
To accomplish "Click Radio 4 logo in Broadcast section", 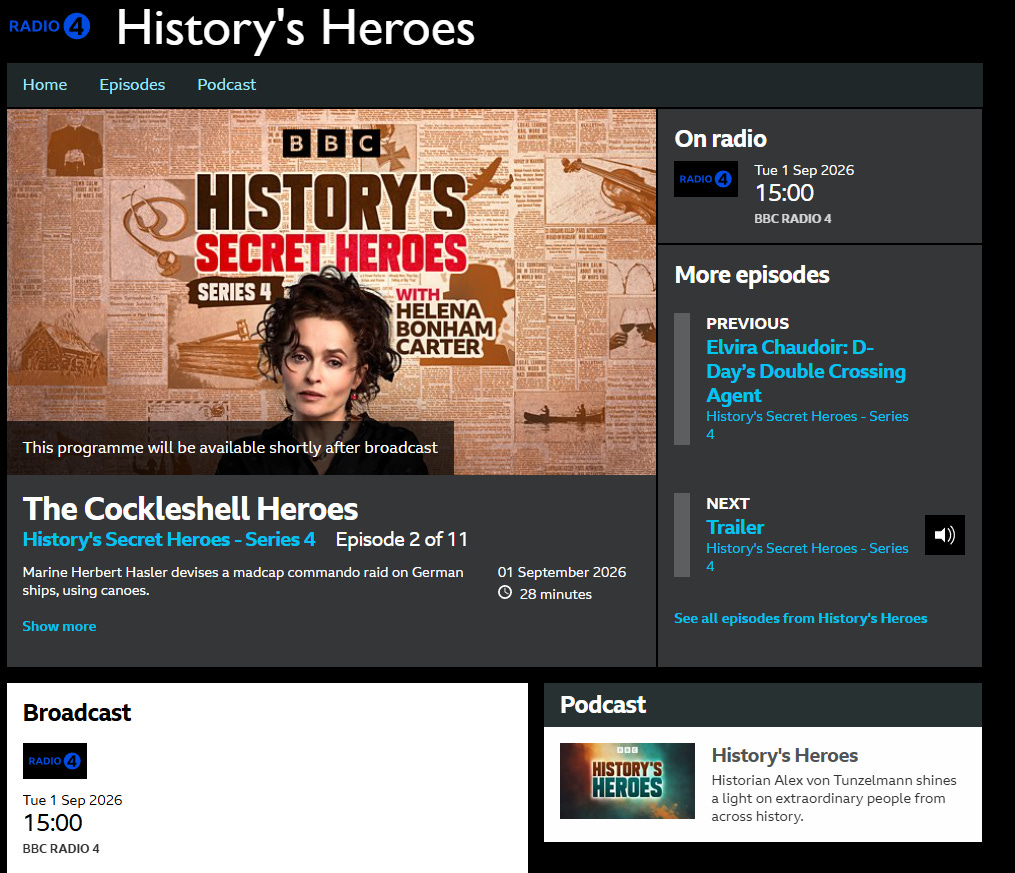I will (55, 761).
